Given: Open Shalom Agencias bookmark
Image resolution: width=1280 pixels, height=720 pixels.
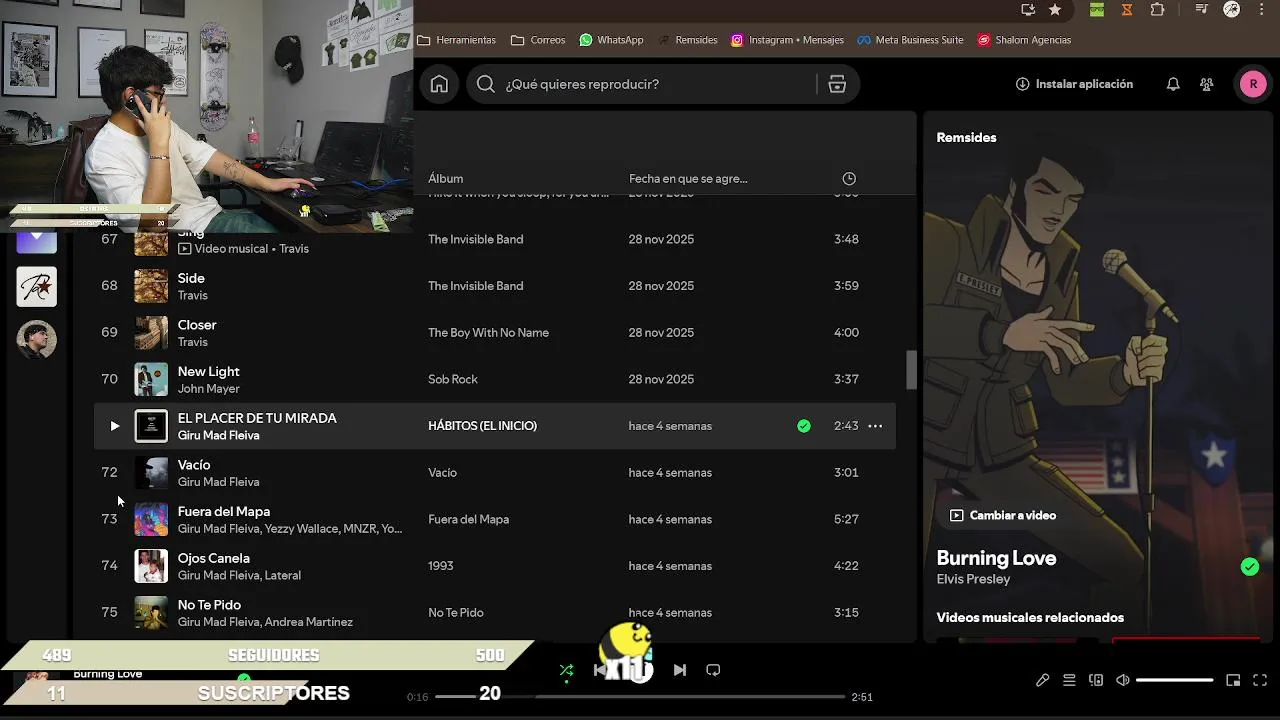Looking at the screenshot, I should pyautogui.click(x=1024, y=40).
